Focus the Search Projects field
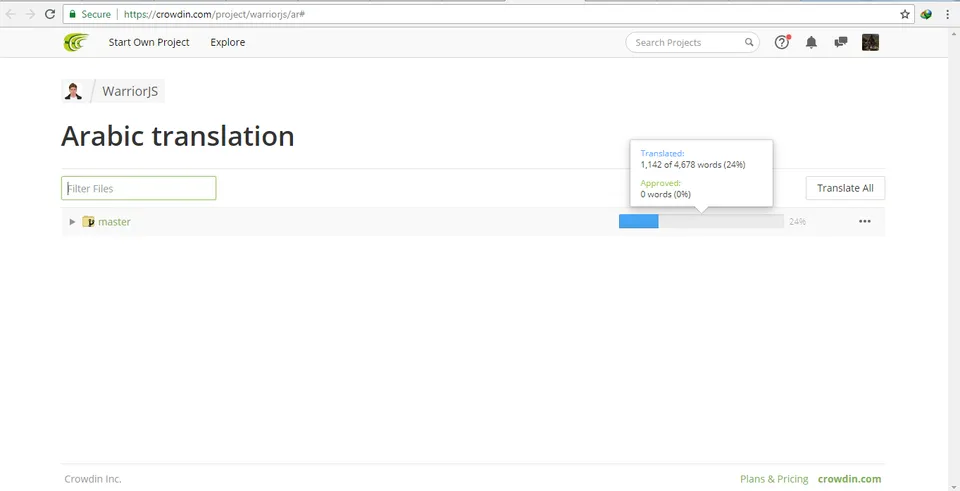This screenshot has height=491, width=960. (692, 42)
